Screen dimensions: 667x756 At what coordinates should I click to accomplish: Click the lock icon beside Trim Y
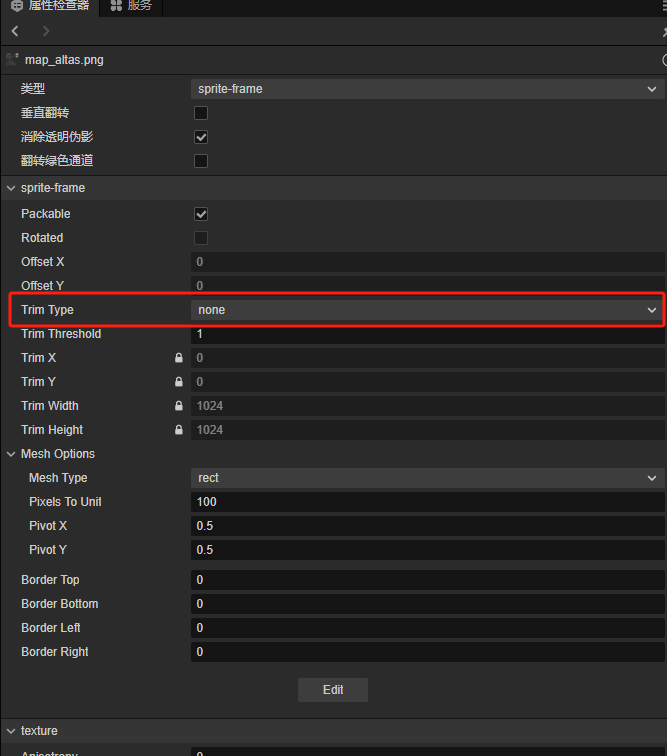click(x=178, y=382)
